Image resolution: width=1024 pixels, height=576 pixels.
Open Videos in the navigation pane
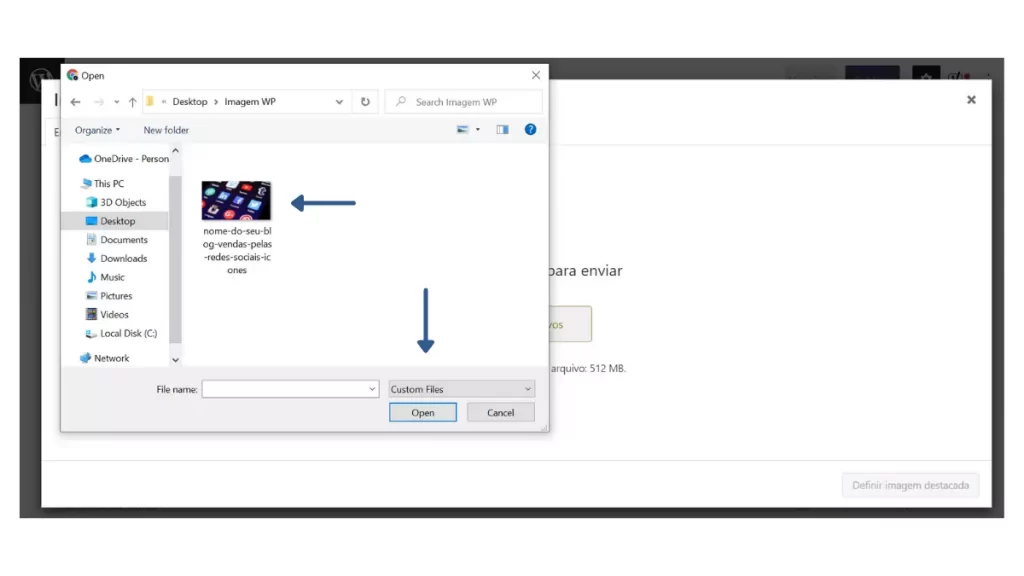point(107,315)
